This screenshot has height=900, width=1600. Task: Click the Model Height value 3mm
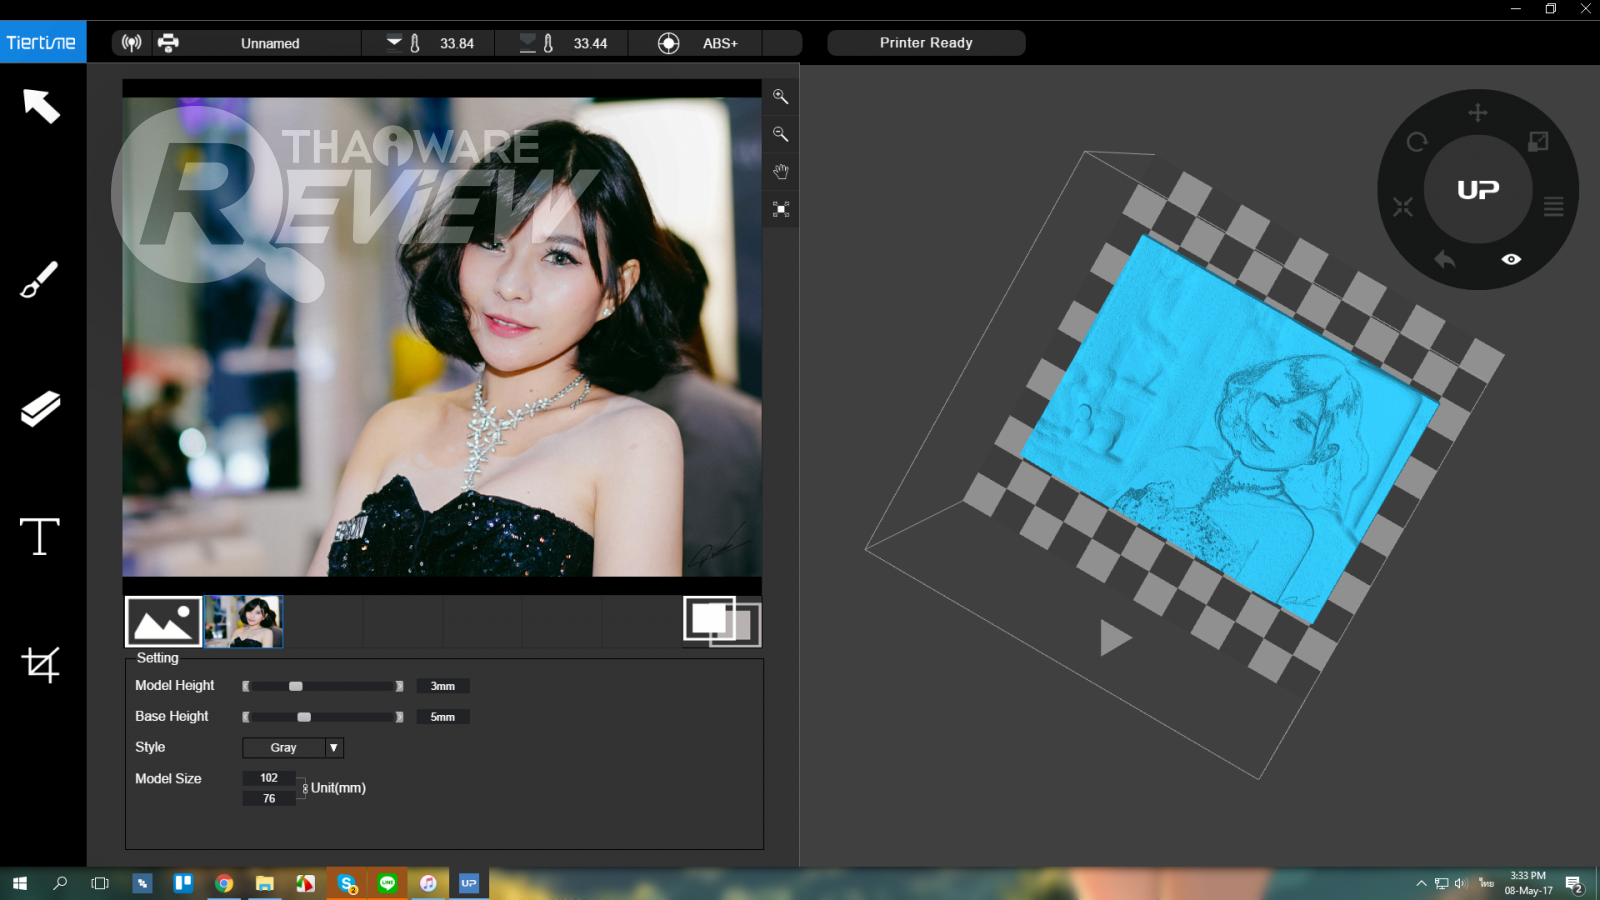point(443,686)
